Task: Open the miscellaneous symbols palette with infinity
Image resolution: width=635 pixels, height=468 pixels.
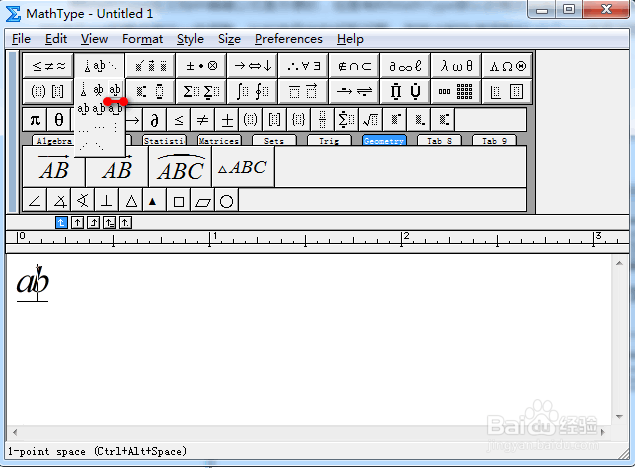Action: click(405, 66)
